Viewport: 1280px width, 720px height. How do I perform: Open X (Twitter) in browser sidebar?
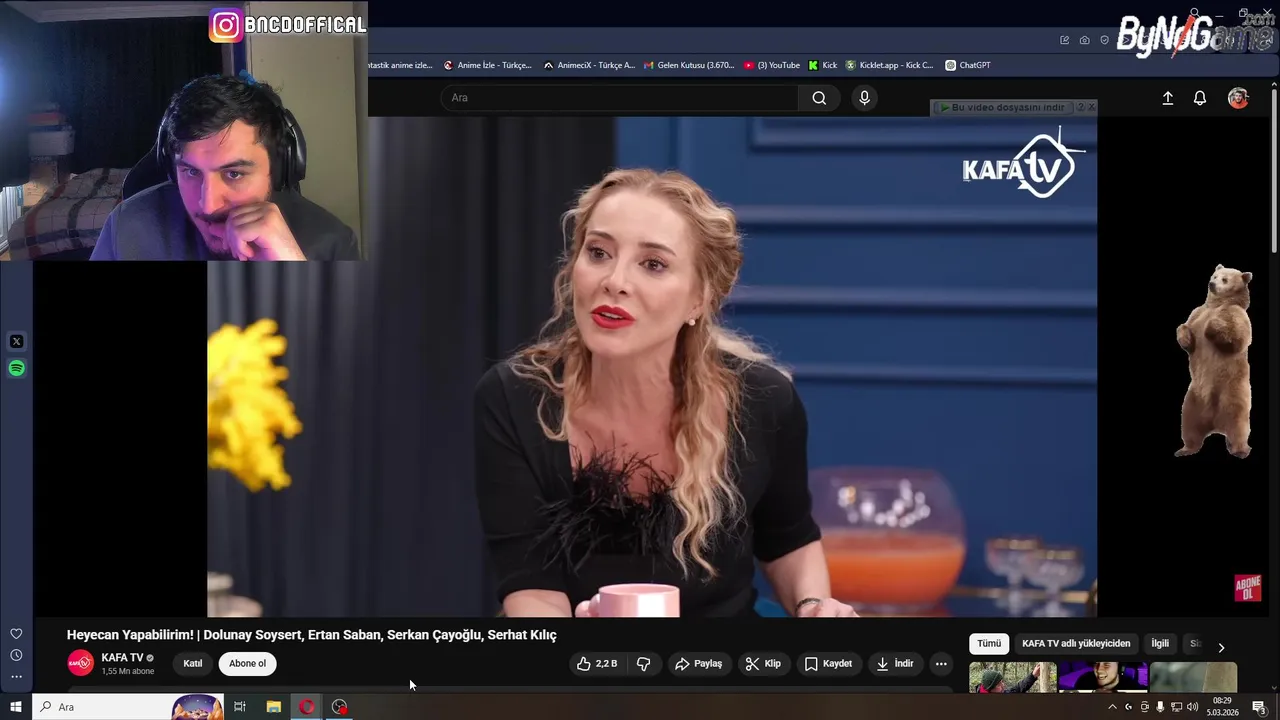16,342
